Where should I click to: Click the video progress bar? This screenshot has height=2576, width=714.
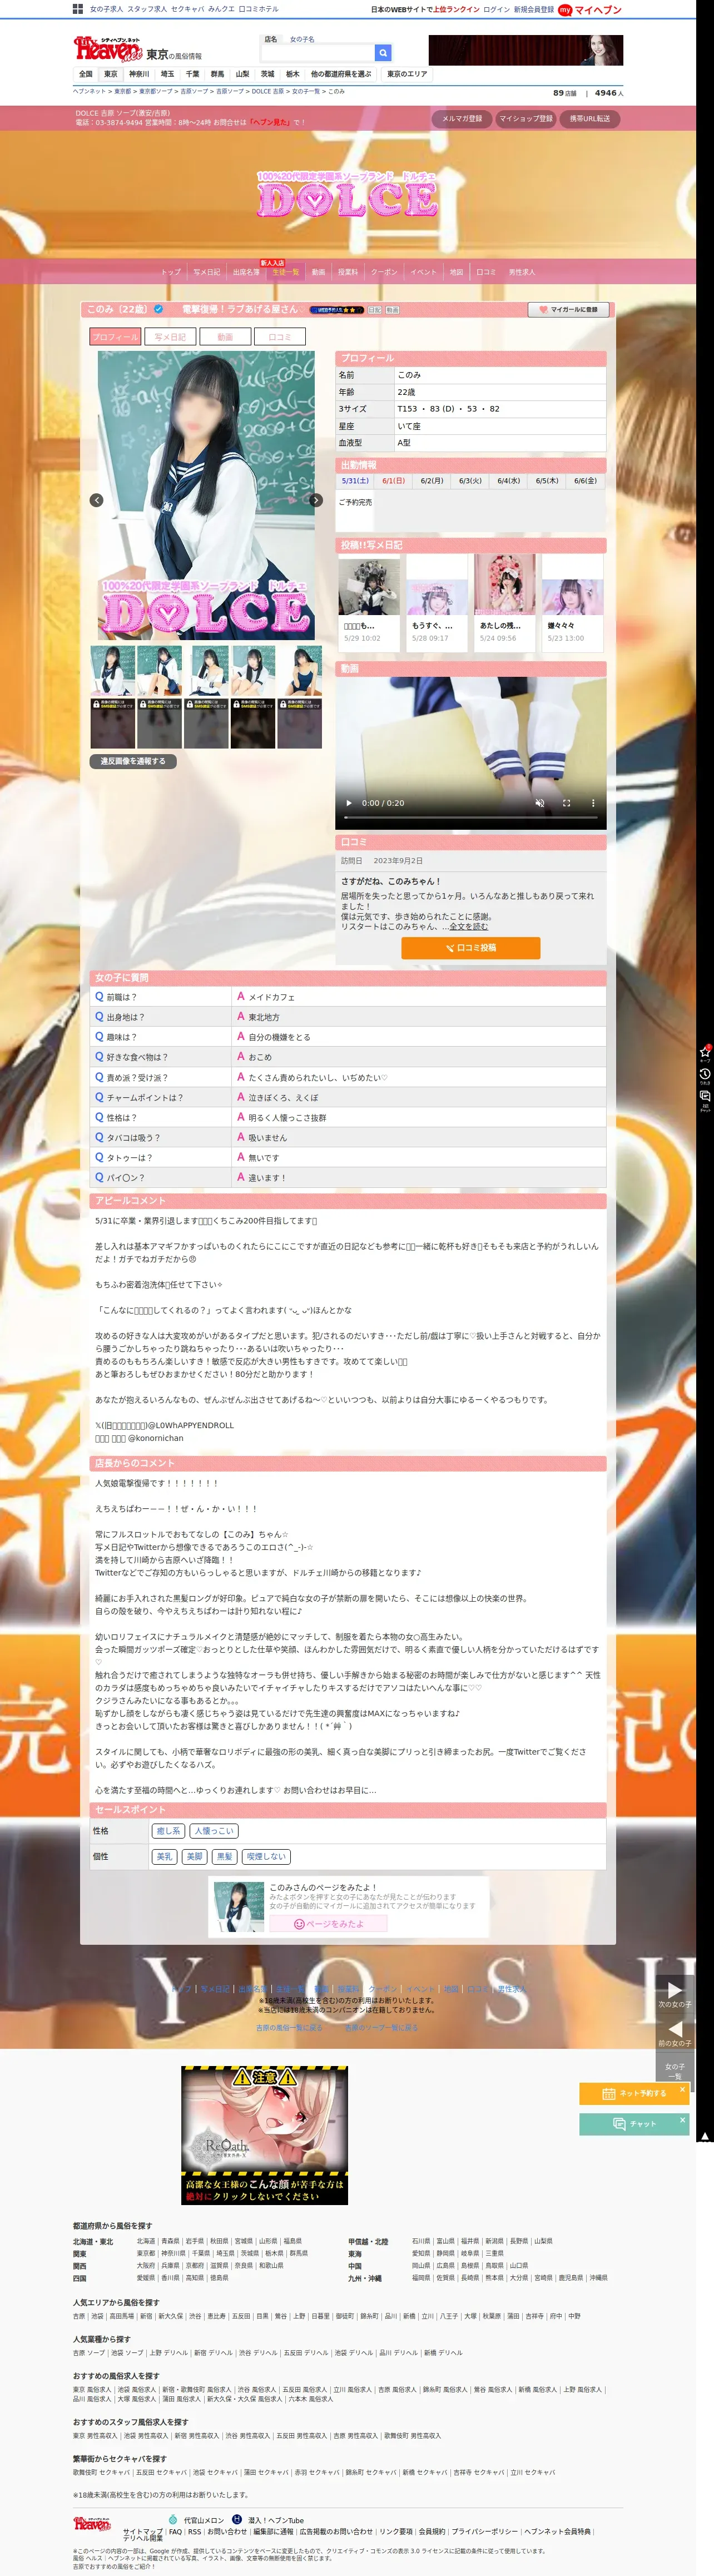click(x=471, y=818)
